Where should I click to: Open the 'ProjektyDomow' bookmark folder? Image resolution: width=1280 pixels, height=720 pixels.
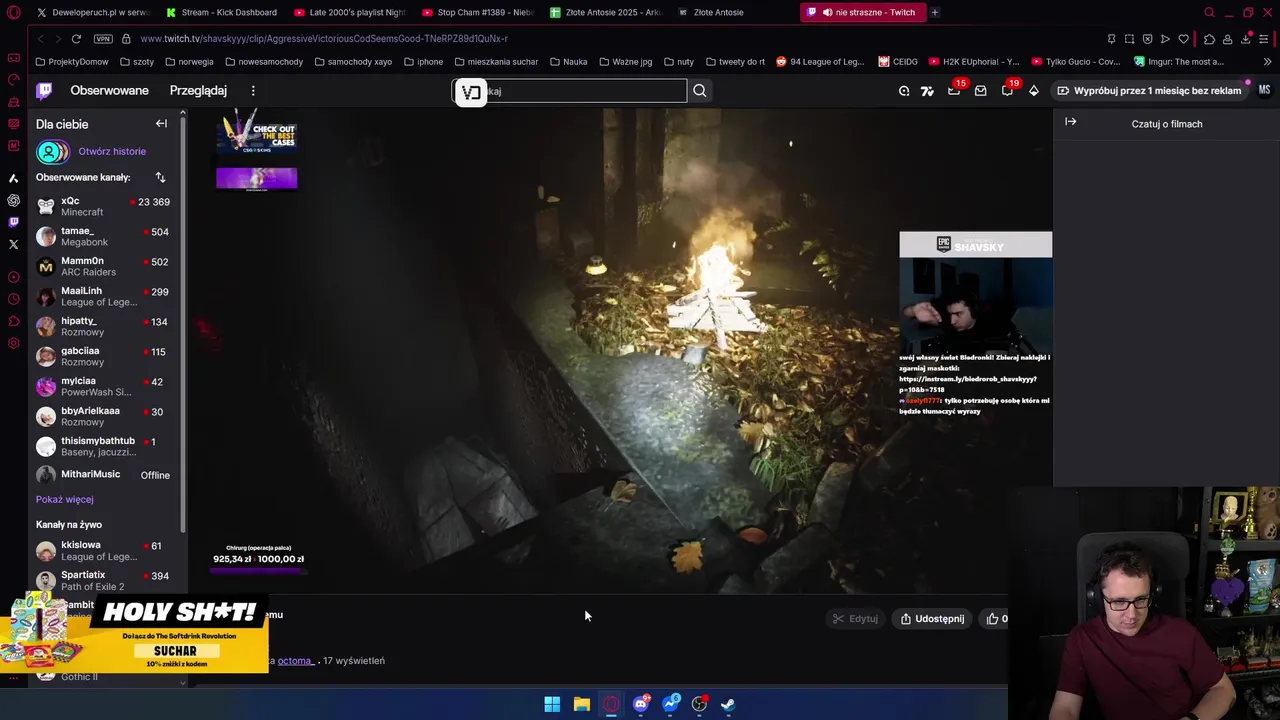coord(72,61)
